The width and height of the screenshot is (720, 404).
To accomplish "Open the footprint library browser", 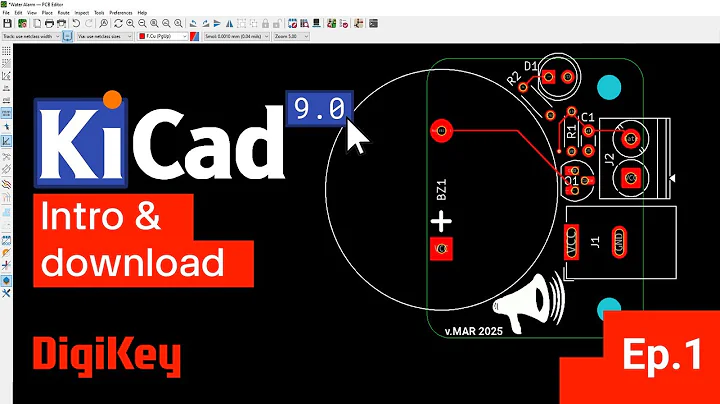I will pyautogui.click(x=304, y=23).
